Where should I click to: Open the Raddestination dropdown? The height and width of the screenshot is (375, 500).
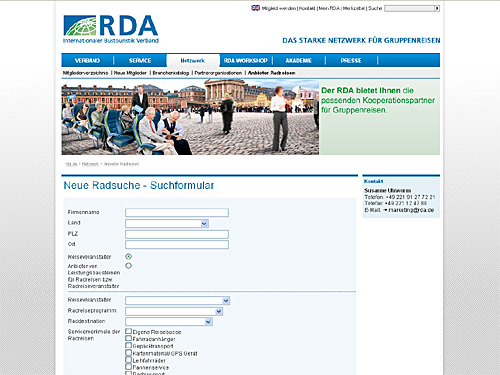(x=169, y=322)
